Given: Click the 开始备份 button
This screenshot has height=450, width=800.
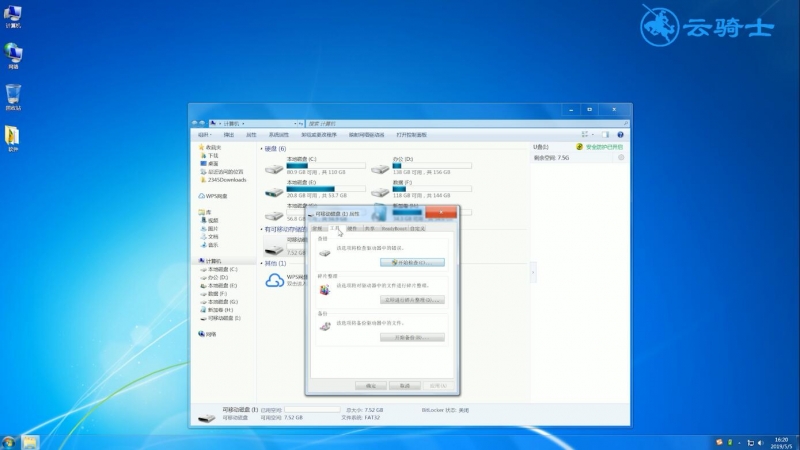Looking at the screenshot, I should tap(412, 337).
